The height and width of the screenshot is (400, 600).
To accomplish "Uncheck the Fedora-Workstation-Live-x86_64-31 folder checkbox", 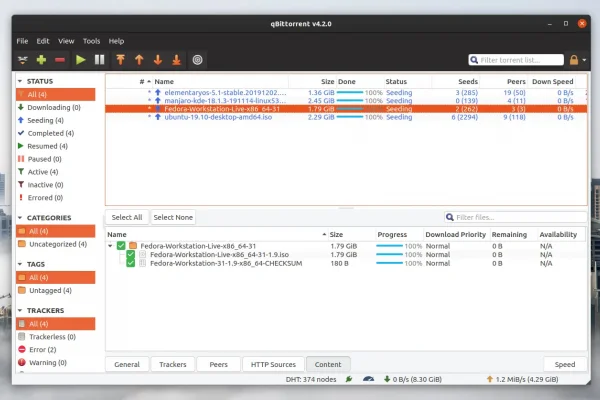I will [x=121, y=245].
